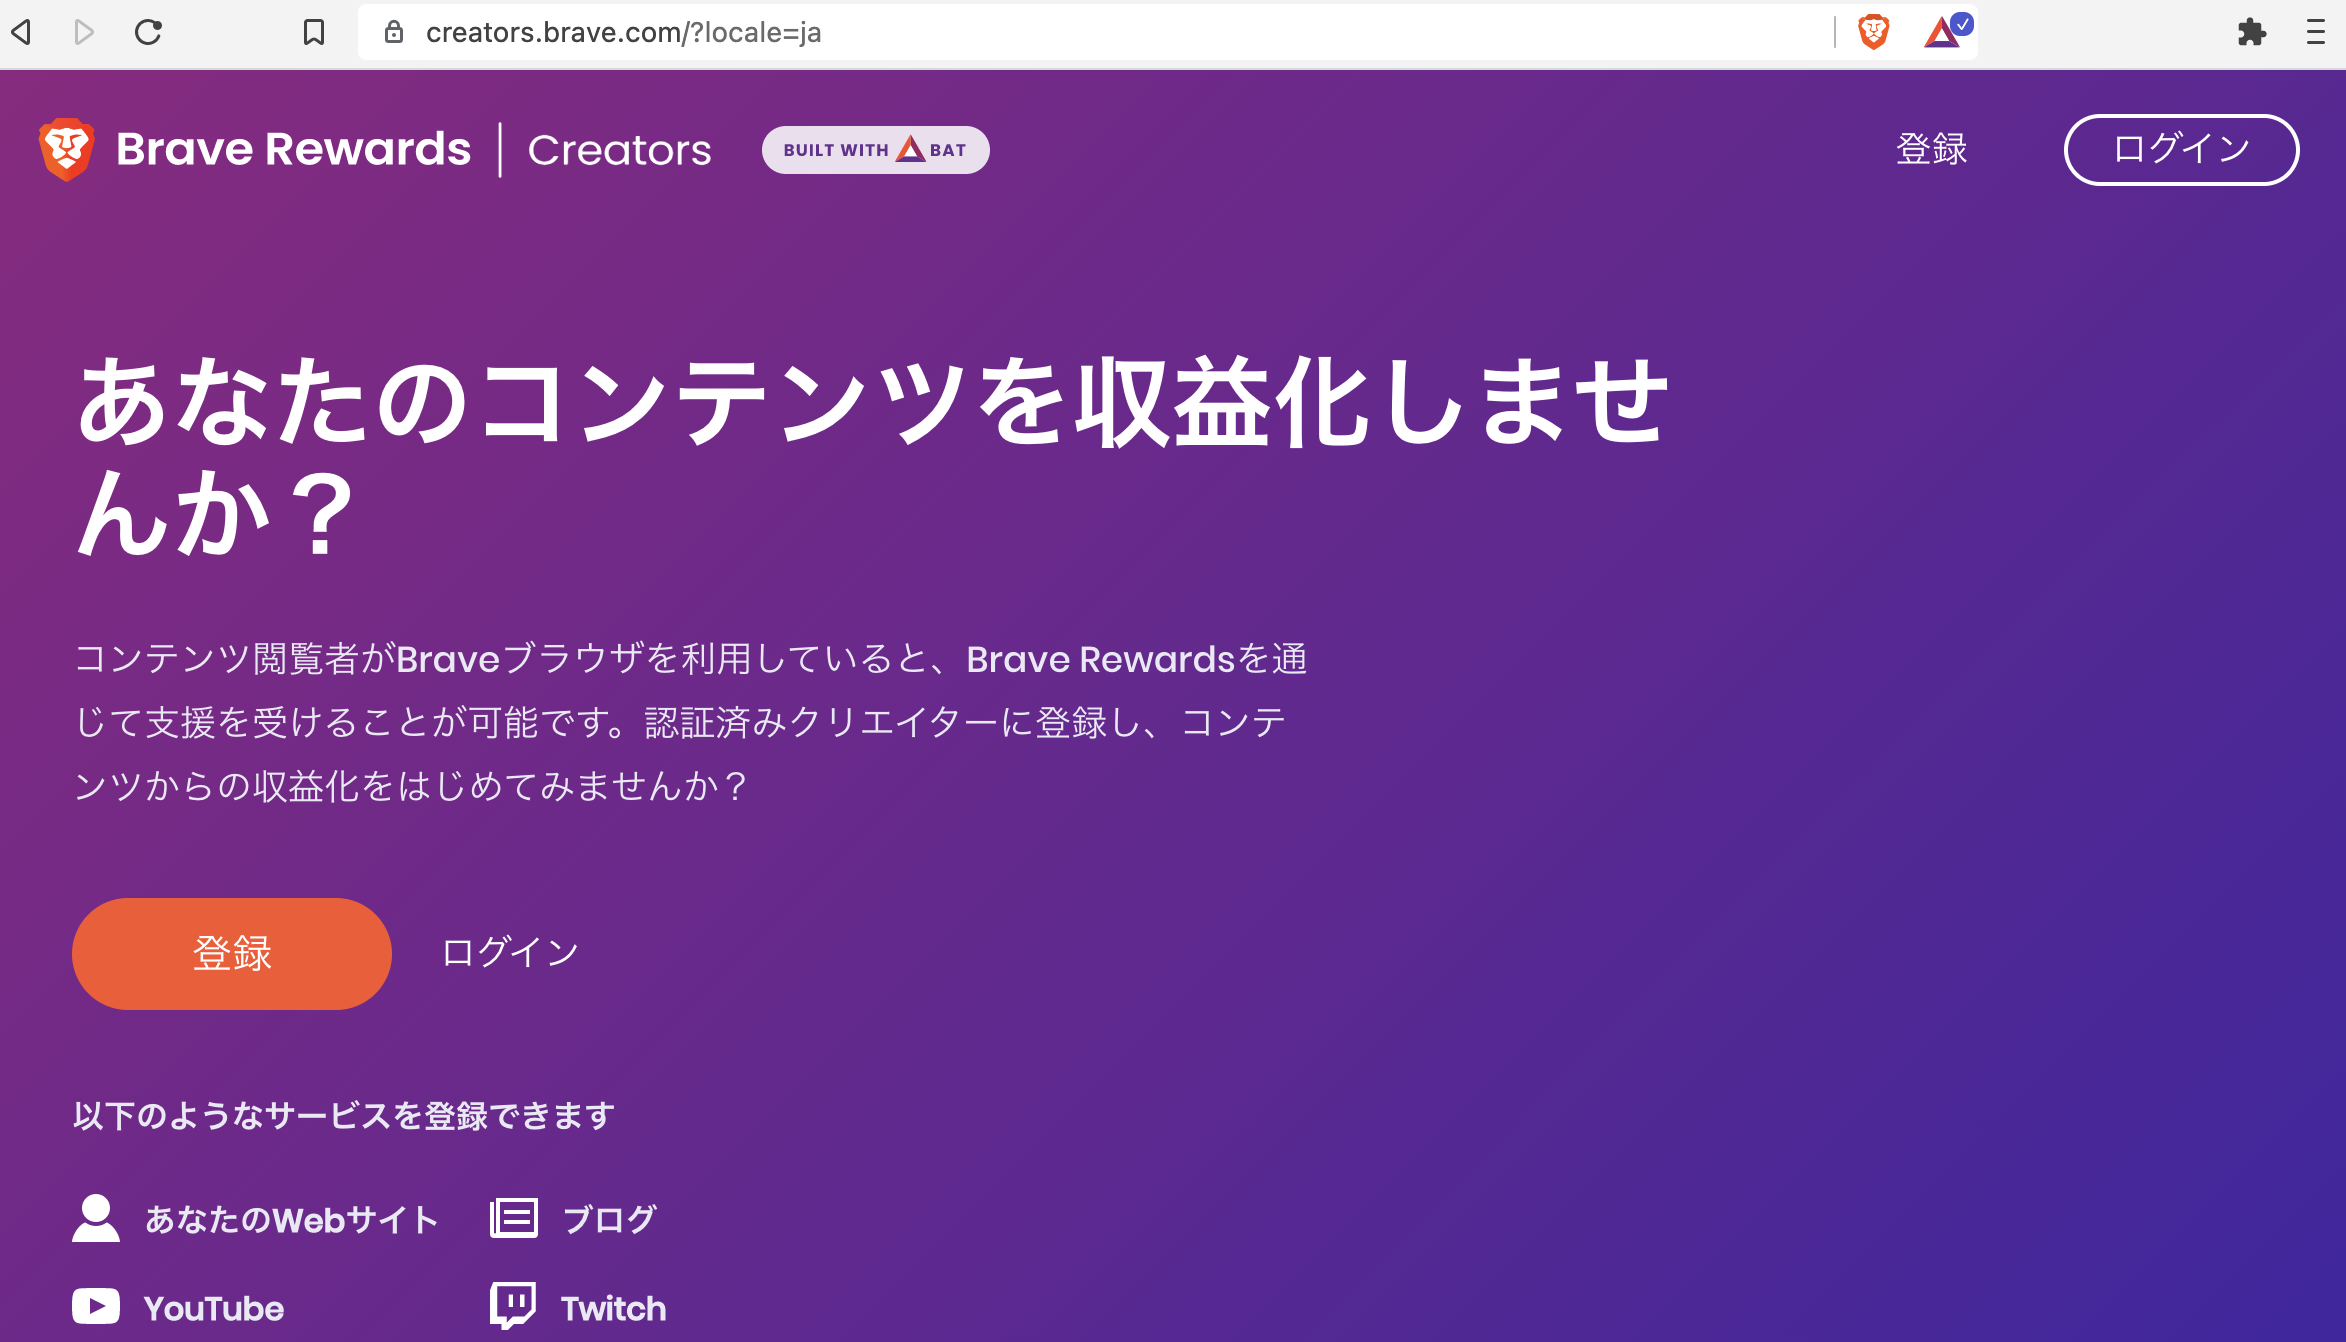Click the person icon for あなたのWebサイト
2346x1342 pixels.
coord(96,1218)
